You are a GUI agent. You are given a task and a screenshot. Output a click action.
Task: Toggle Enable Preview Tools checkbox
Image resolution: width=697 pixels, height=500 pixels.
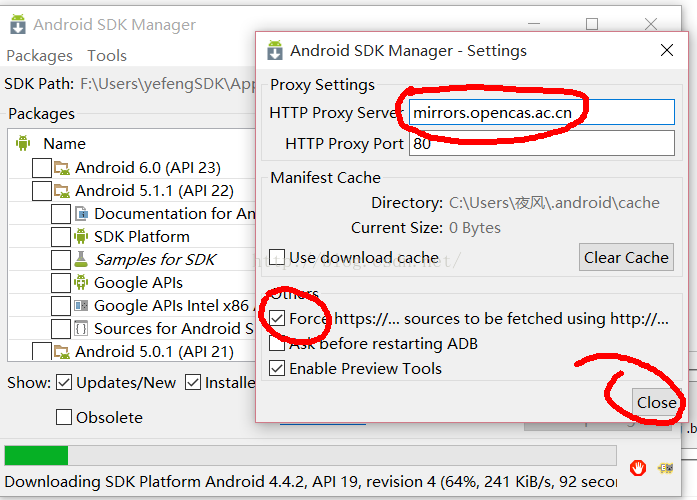point(277,368)
